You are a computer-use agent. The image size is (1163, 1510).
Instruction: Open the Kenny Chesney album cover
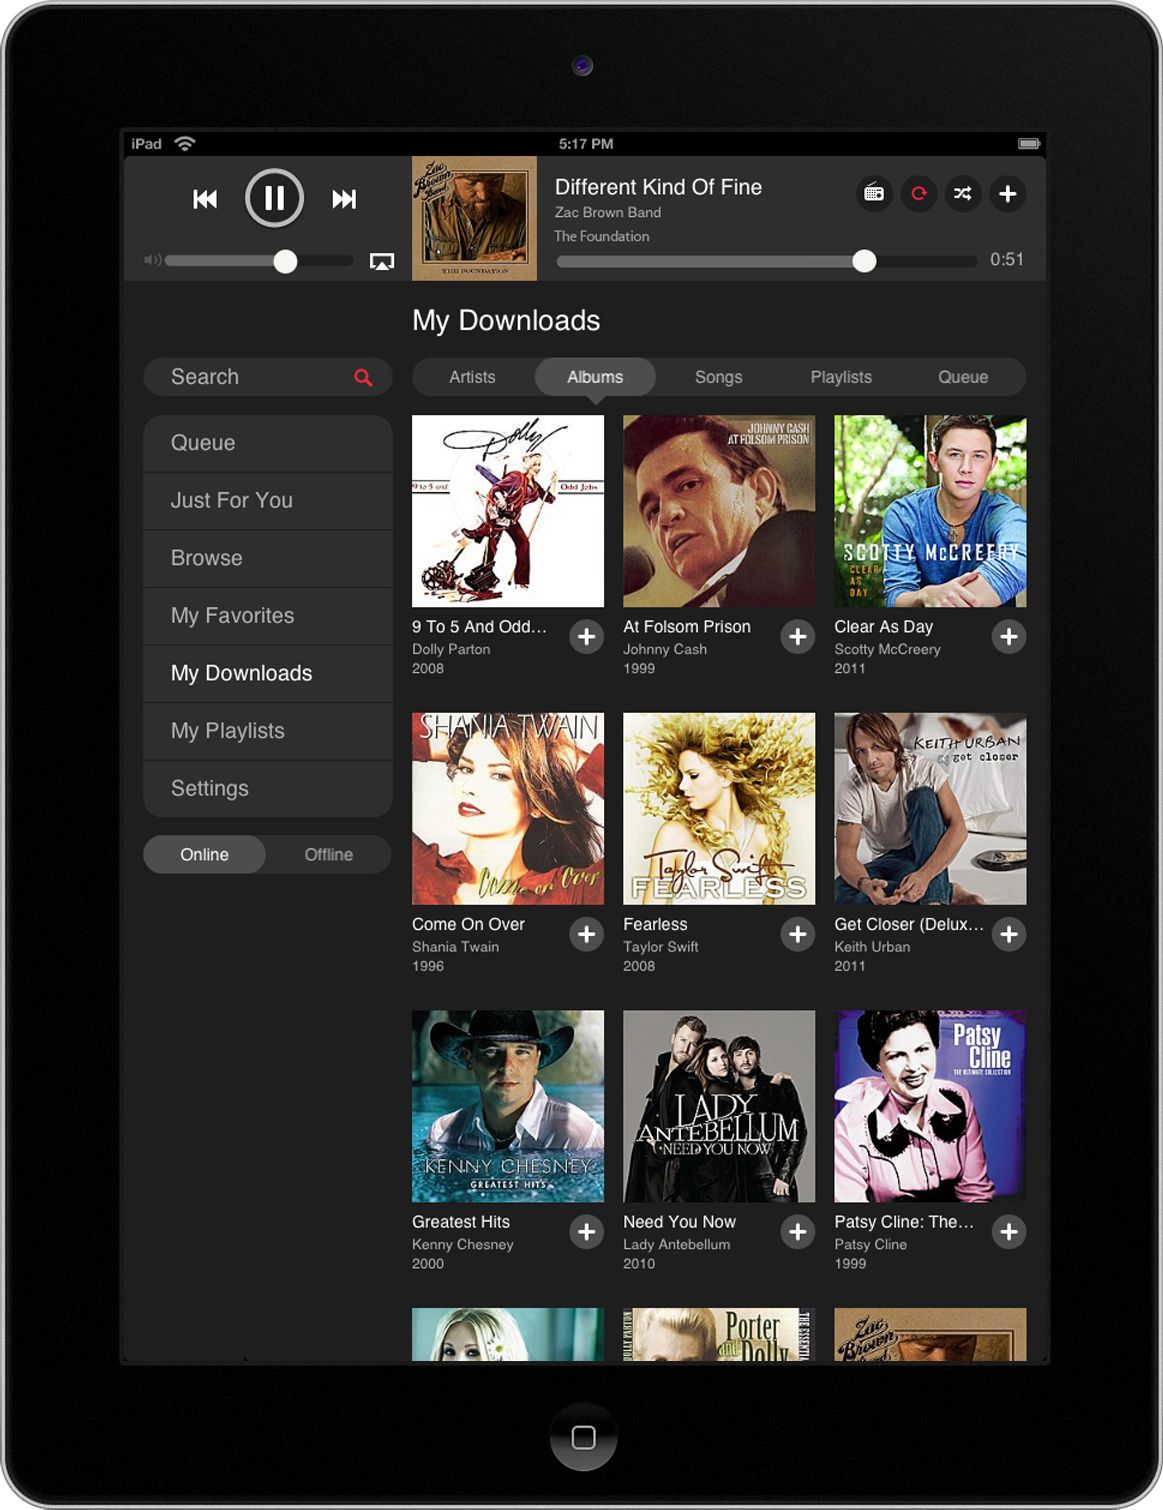[508, 1106]
